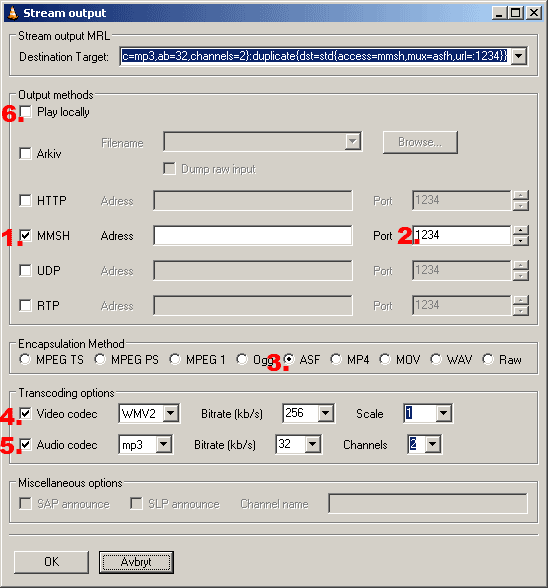Click the MMSH Adress input field
The image size is (548, 588).
click(x=253, y=236)
